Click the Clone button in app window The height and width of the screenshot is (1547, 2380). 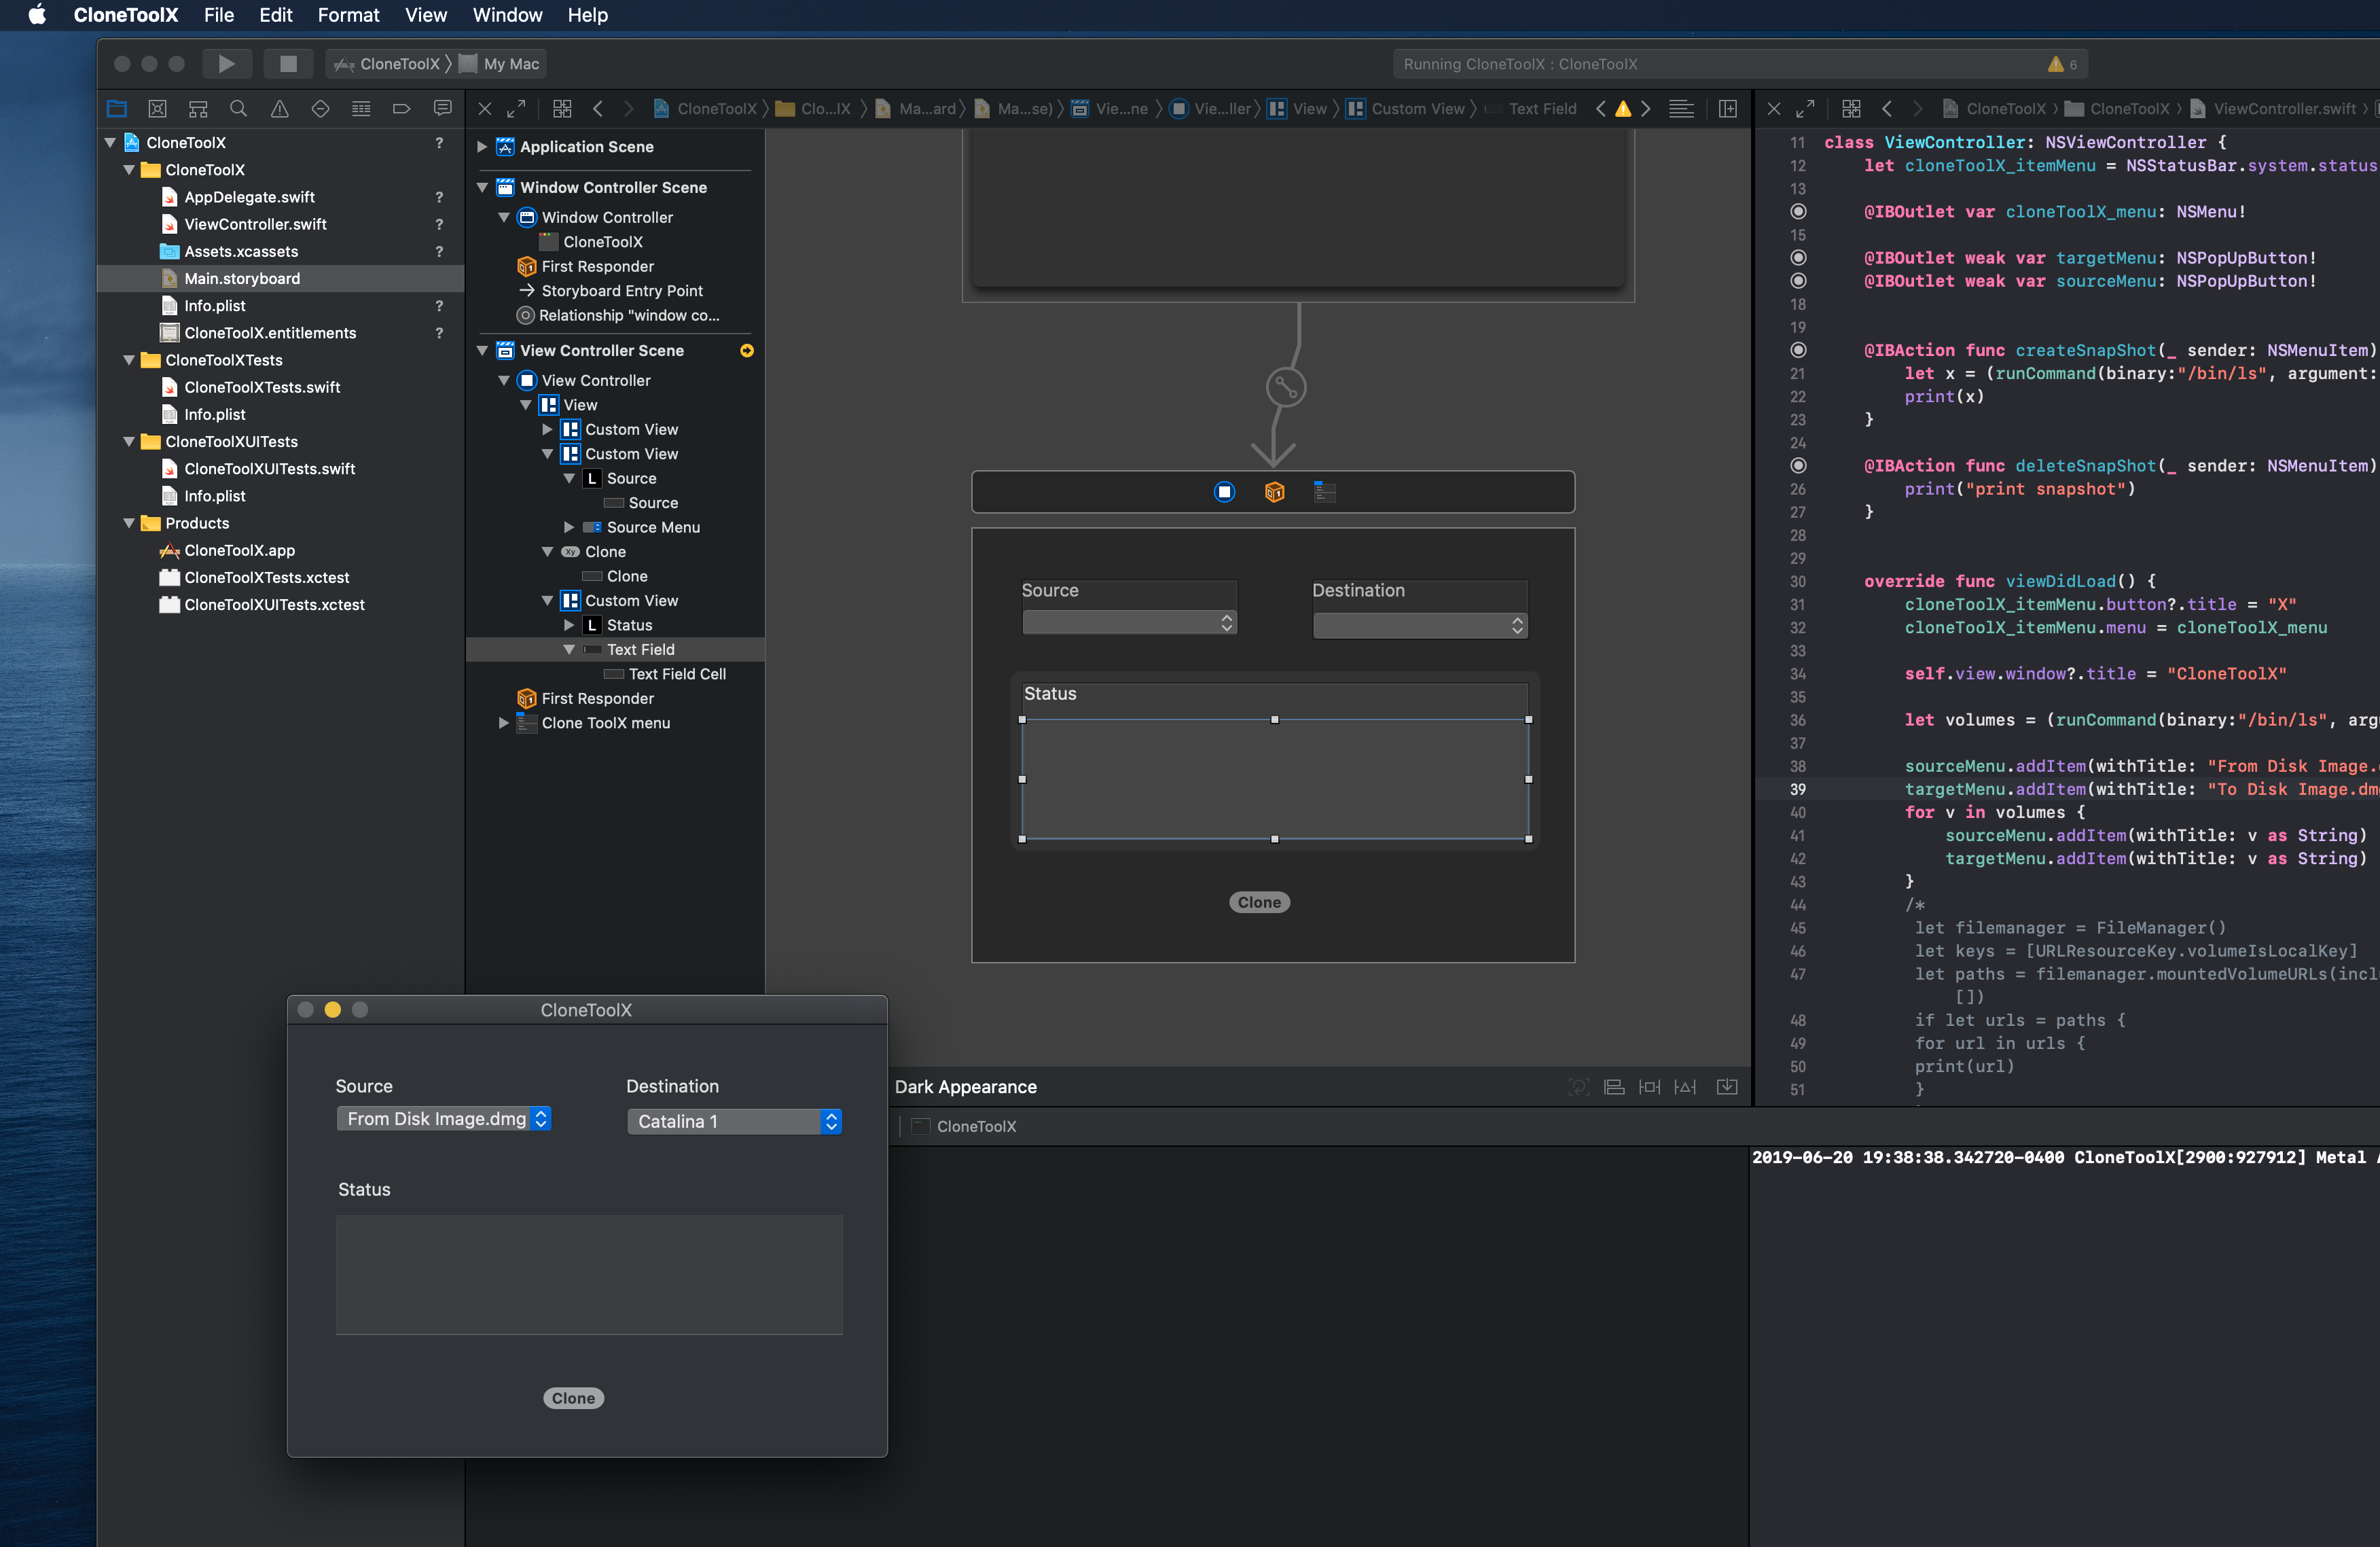pos(574,1398)
